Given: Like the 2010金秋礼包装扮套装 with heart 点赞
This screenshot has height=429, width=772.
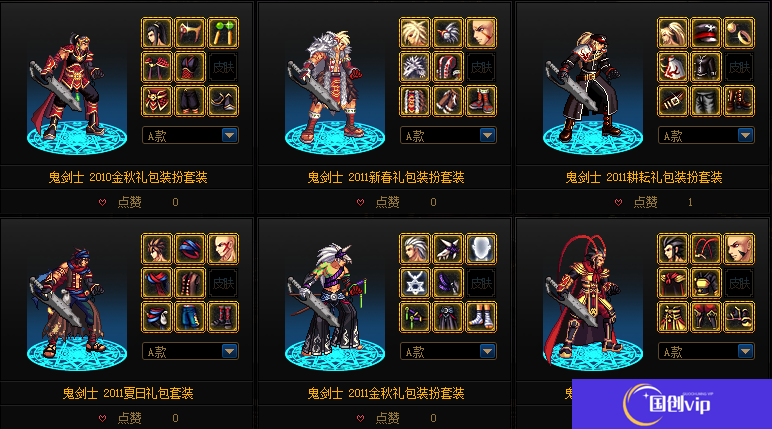Looking at the screenshot, I should 120,202.
